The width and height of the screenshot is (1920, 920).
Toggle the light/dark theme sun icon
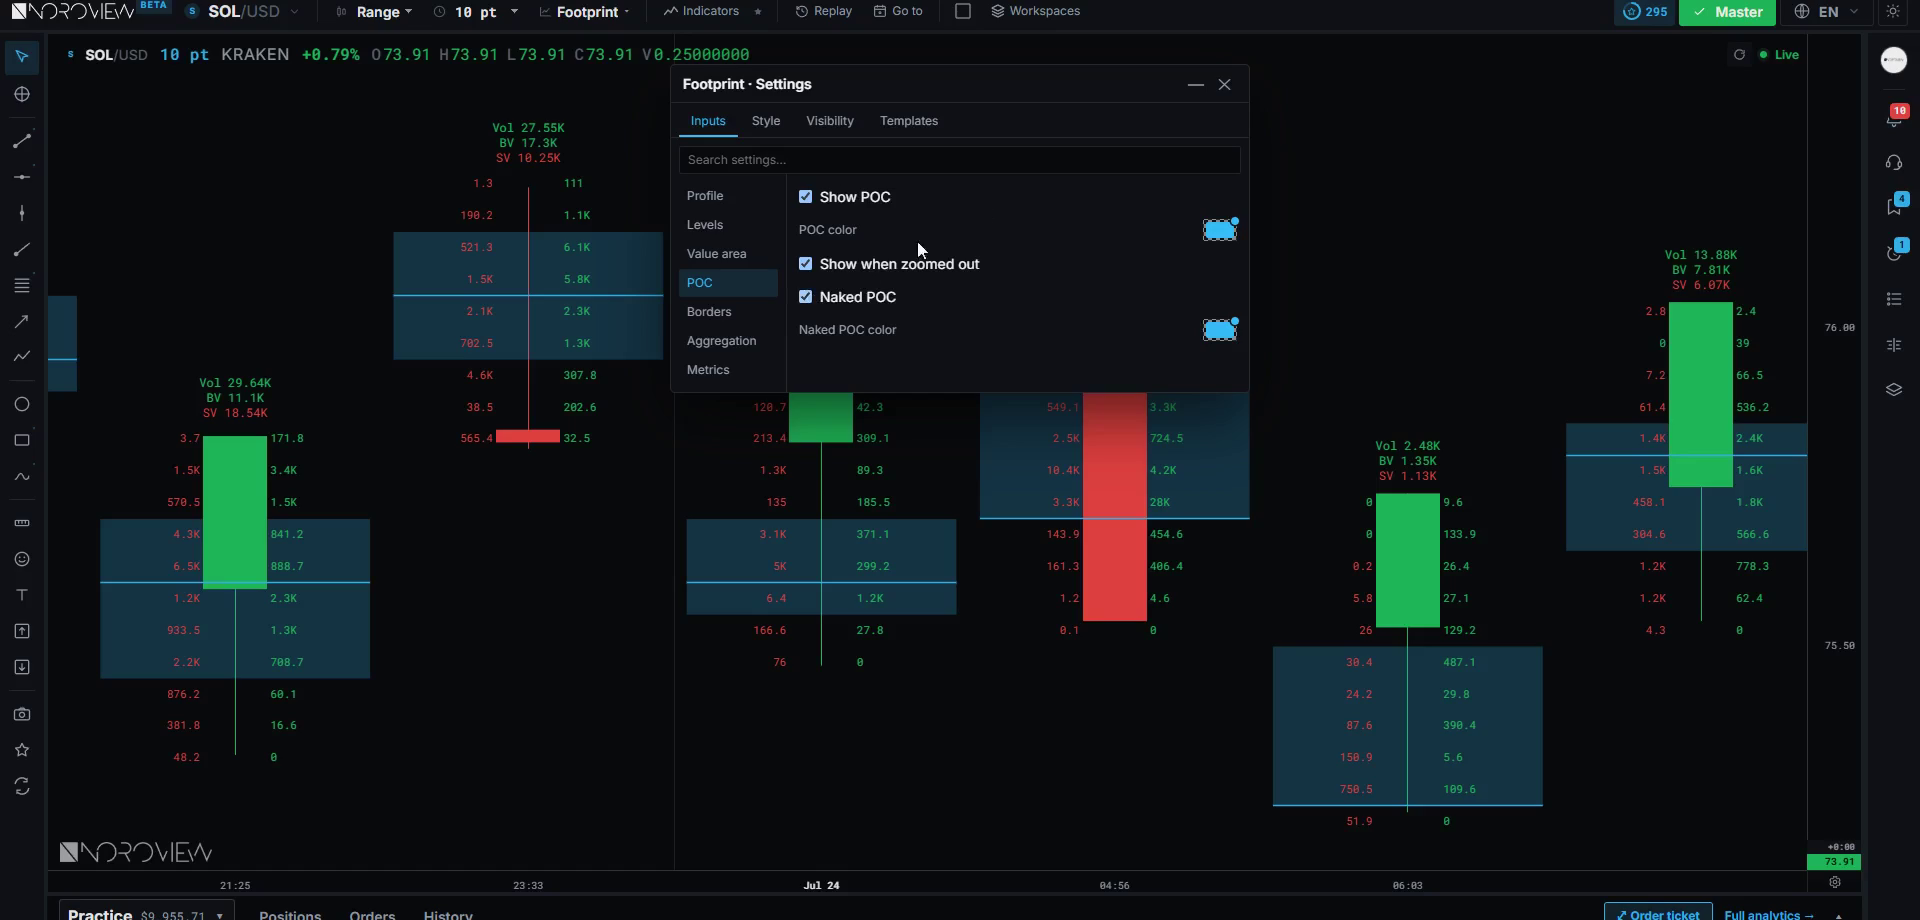[1893, 12]
